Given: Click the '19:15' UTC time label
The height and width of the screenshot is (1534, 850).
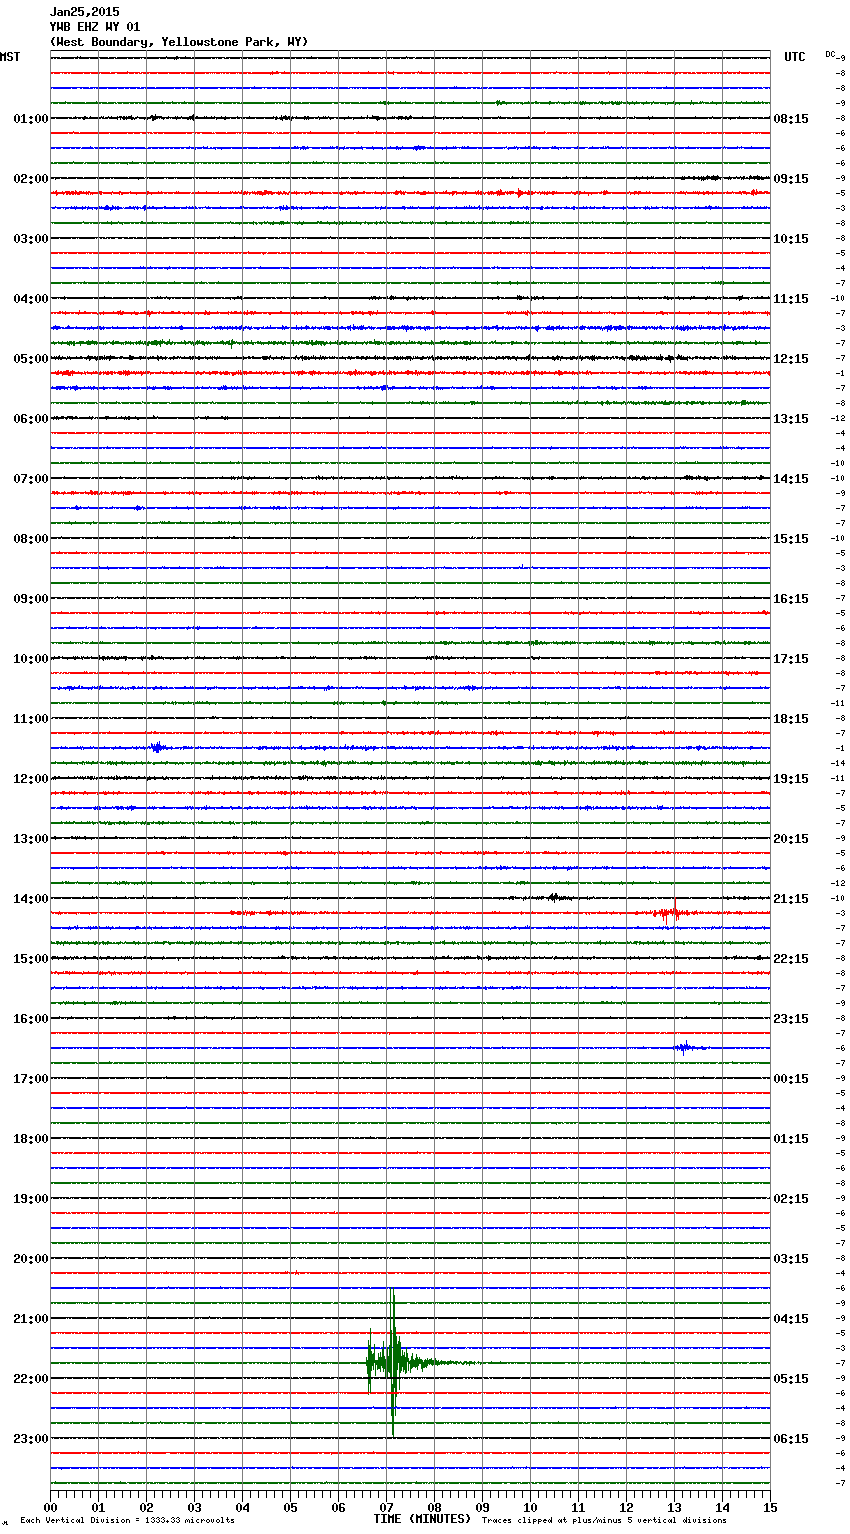Looking at the screenshot, I should (x=791, y=779).
